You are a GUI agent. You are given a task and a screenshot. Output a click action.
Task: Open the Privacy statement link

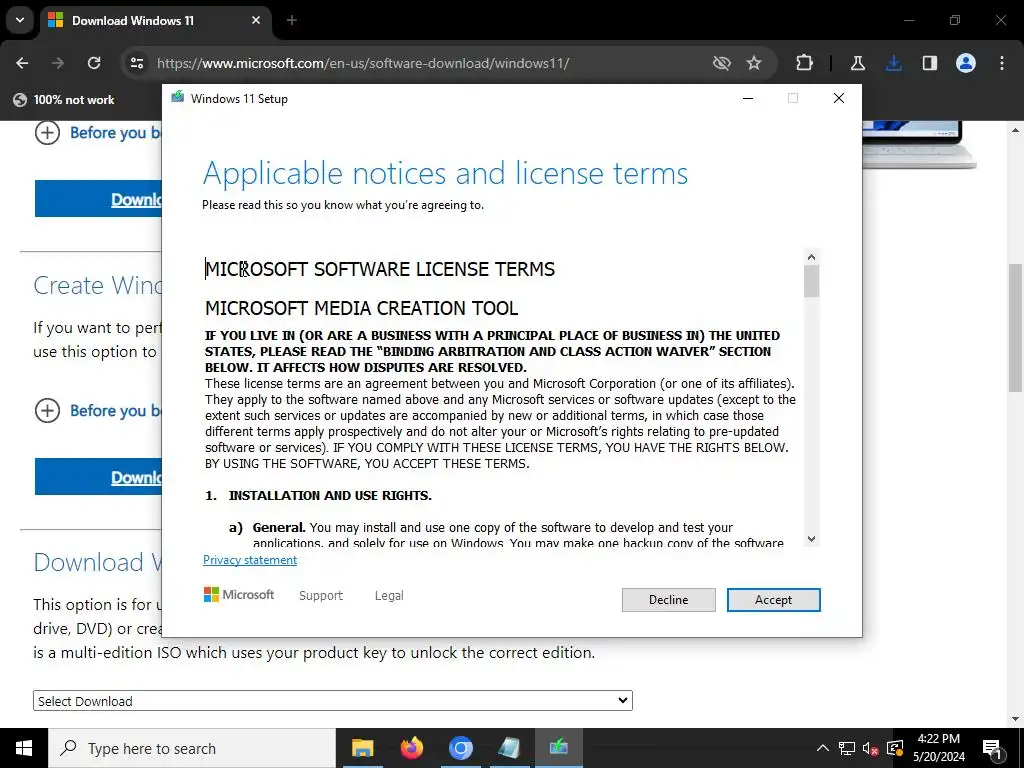point(249,560)
